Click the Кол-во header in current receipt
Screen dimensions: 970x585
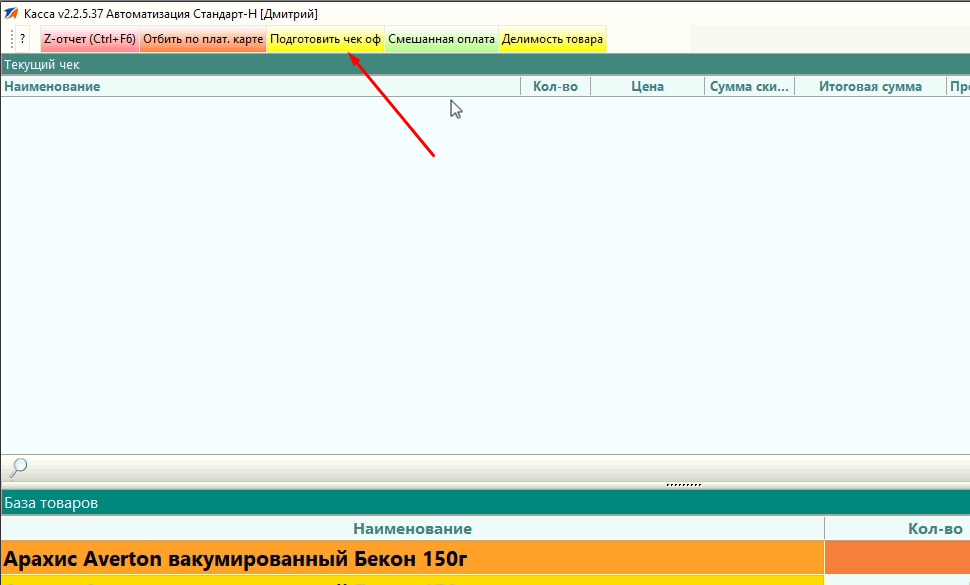[x=556, y=87]
